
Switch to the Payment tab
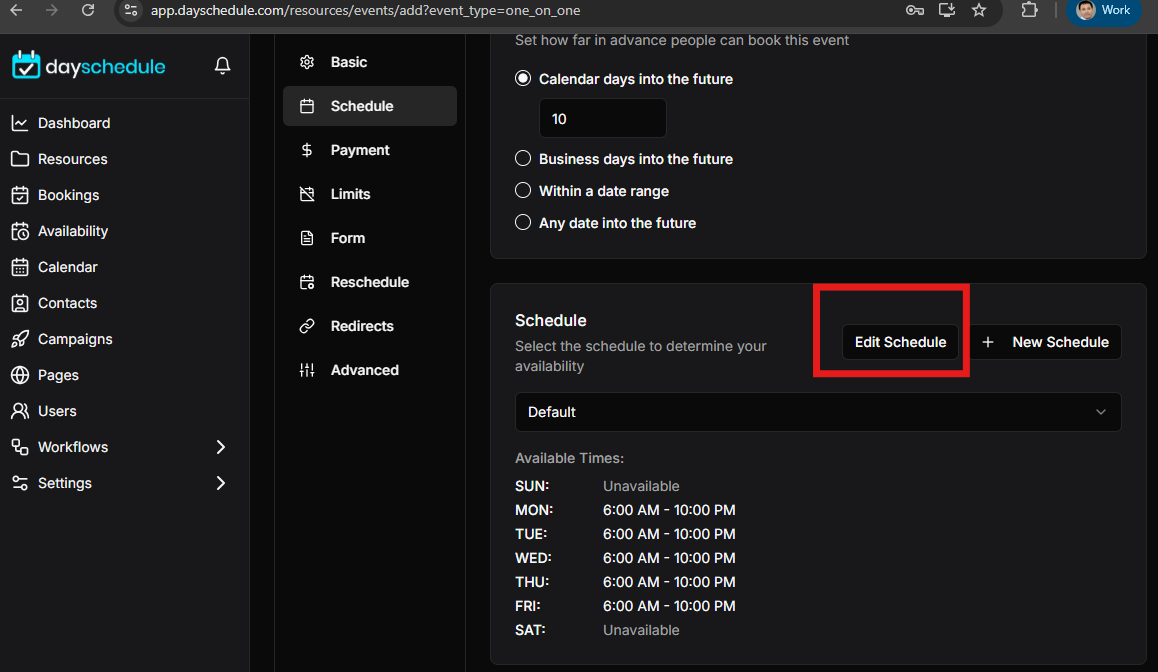(x=369, y=150)
